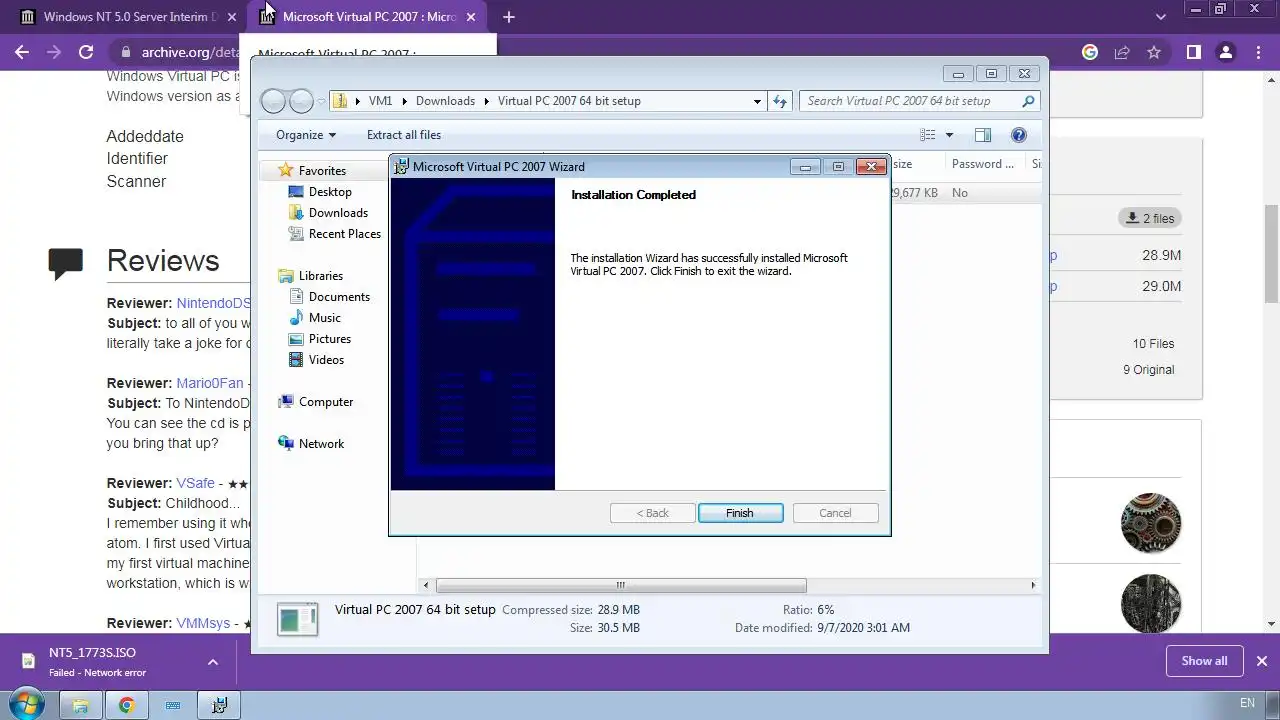Open Chrome side panel icon
Image resolution: width=1280 pixels, height=720 pixels.
click(x=1193, y=52)
